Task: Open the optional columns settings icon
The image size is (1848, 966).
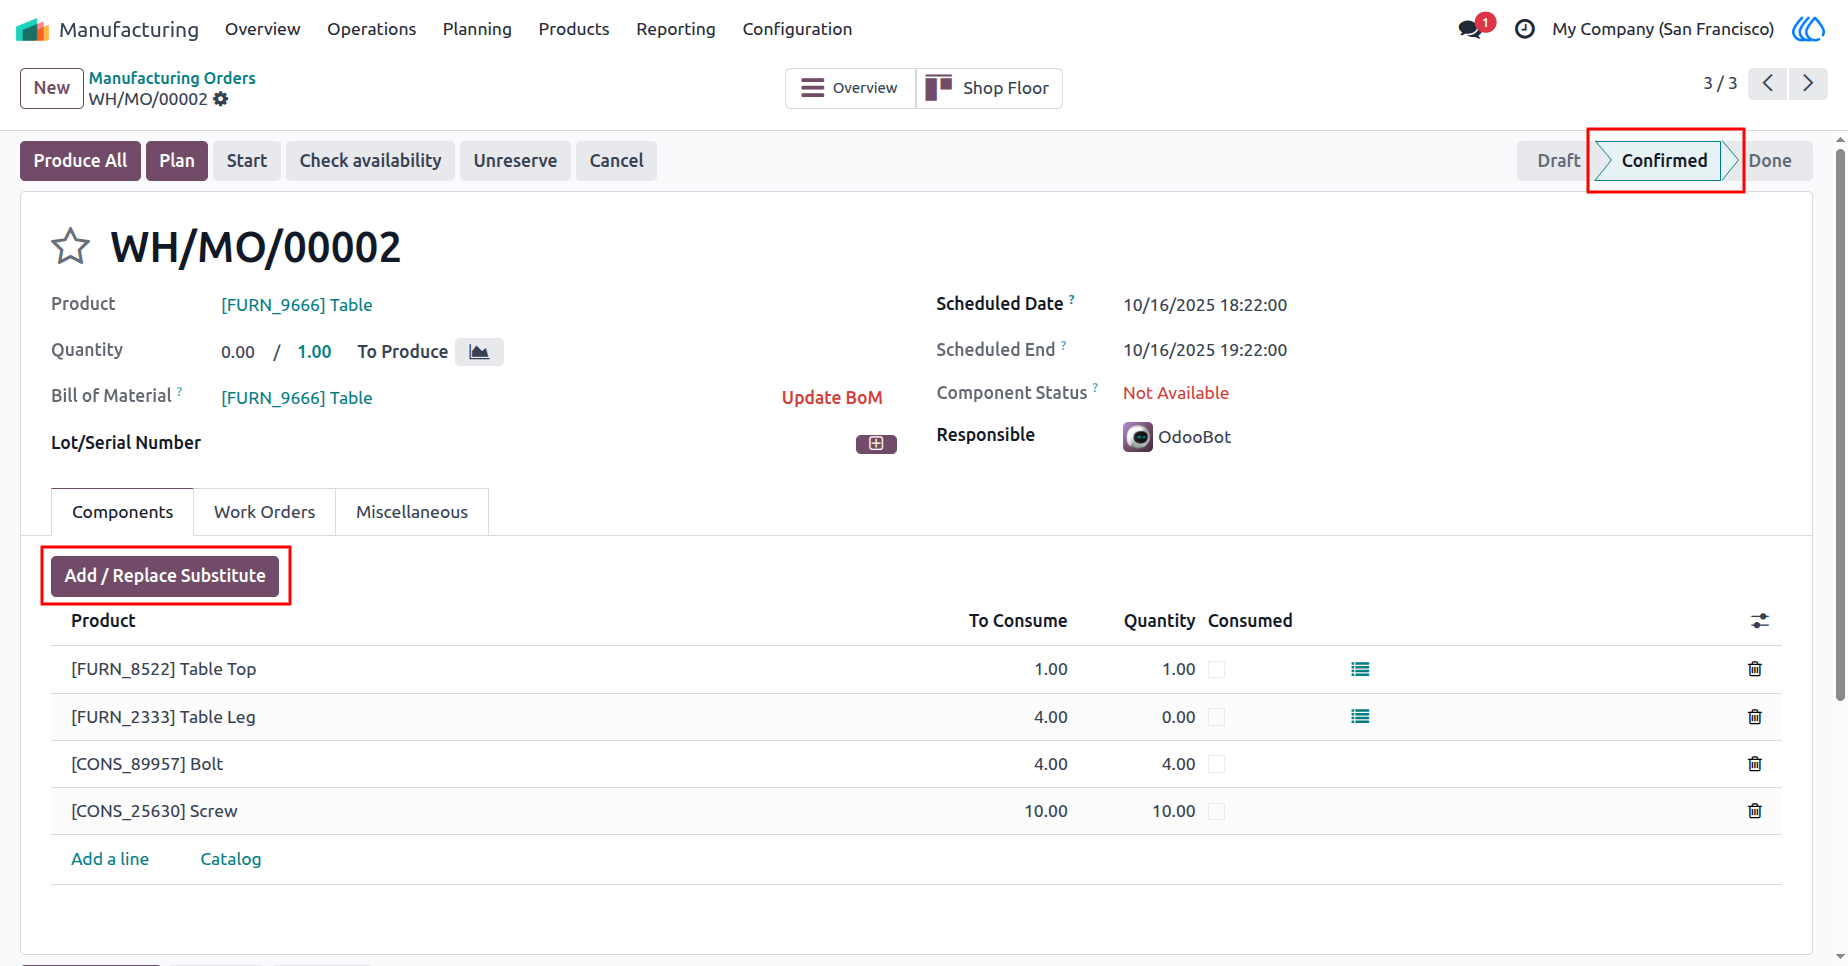Action: pos(1760,621)
